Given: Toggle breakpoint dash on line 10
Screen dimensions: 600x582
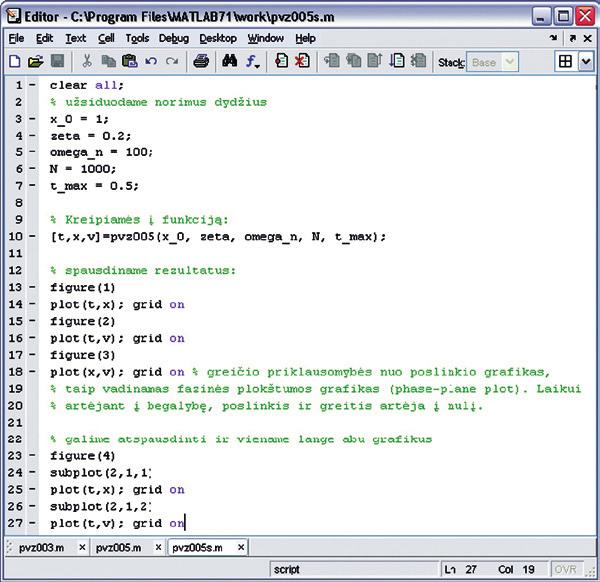Looking at the screenshot, I should click(x=33, y=236).
